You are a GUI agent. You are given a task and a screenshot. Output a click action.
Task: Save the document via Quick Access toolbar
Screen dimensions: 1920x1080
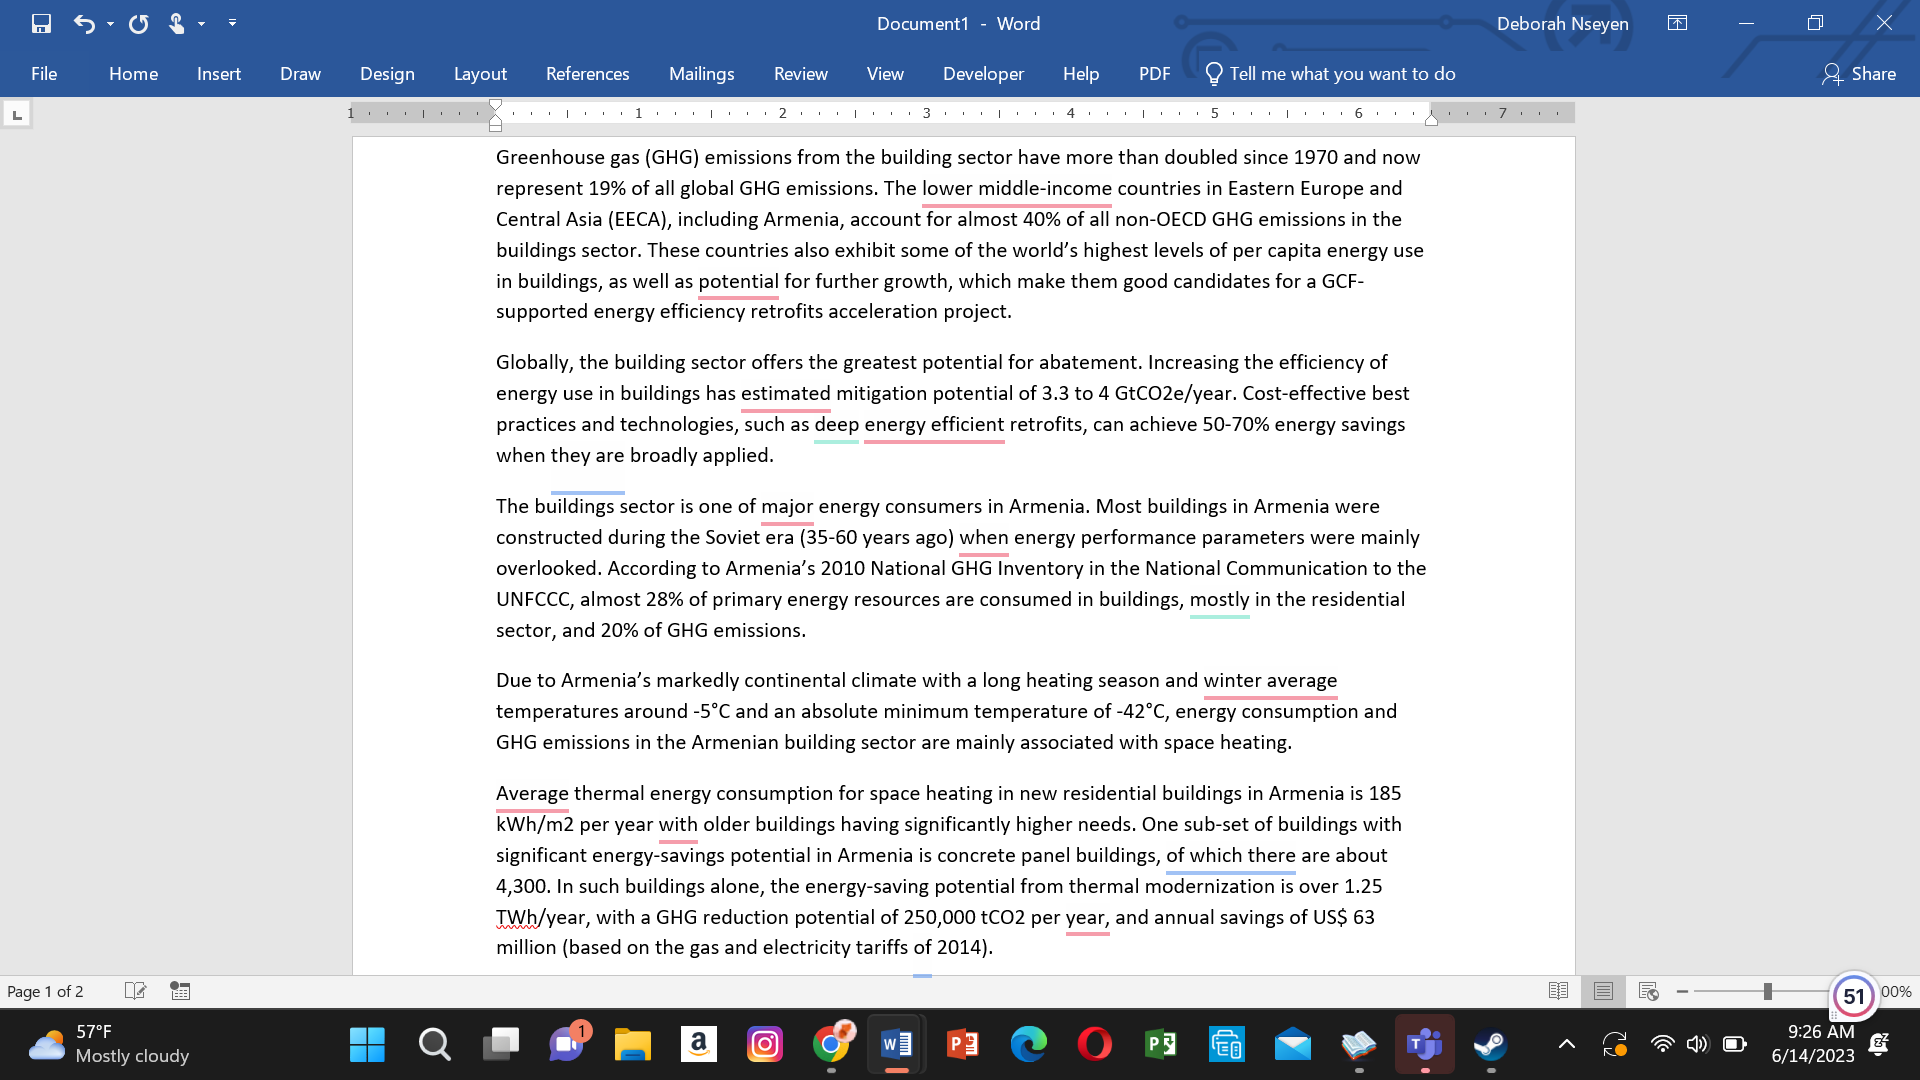click(41, 23)
